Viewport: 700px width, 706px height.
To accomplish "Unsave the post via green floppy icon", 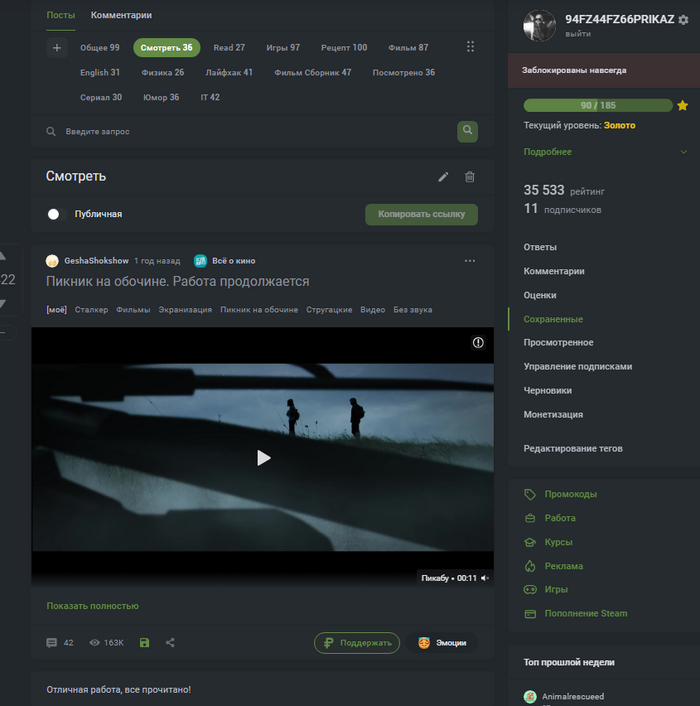I will [144, 643].
